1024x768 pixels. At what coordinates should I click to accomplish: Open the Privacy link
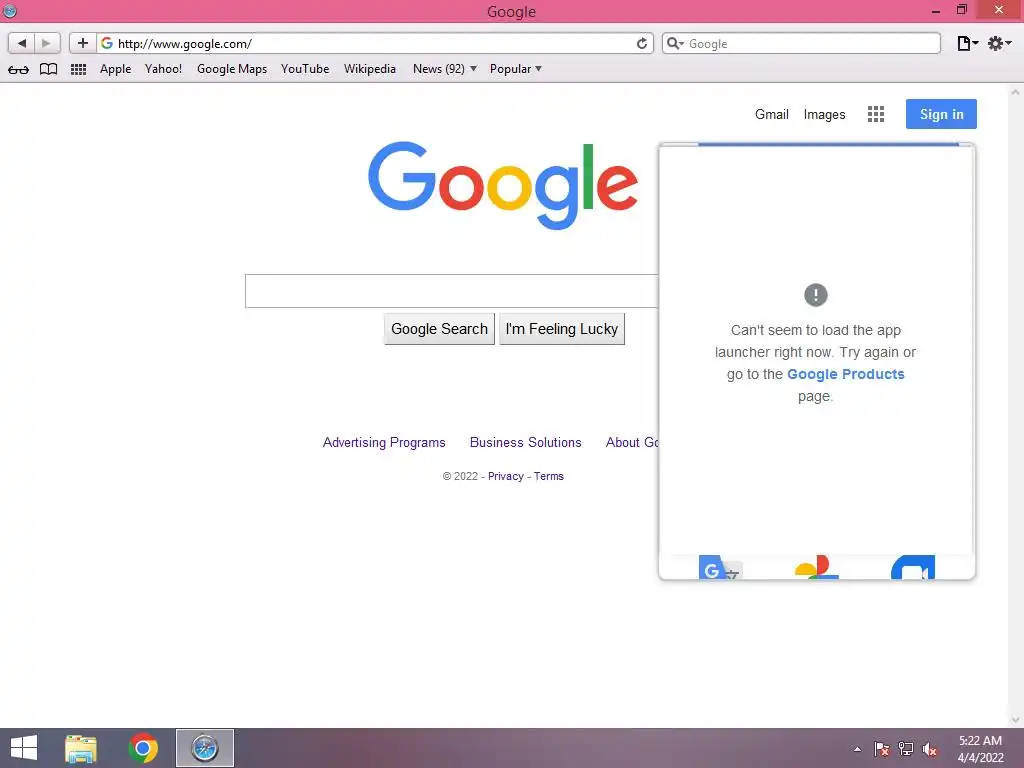[x=505, y=476]
